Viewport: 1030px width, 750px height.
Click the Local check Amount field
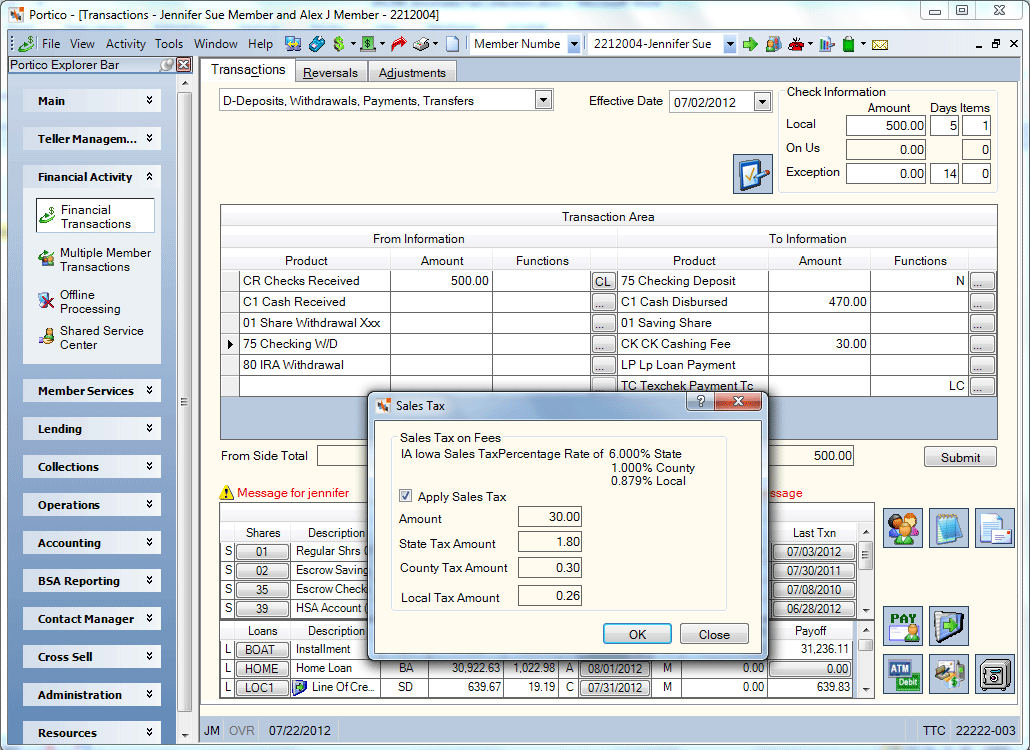[885, 125]
